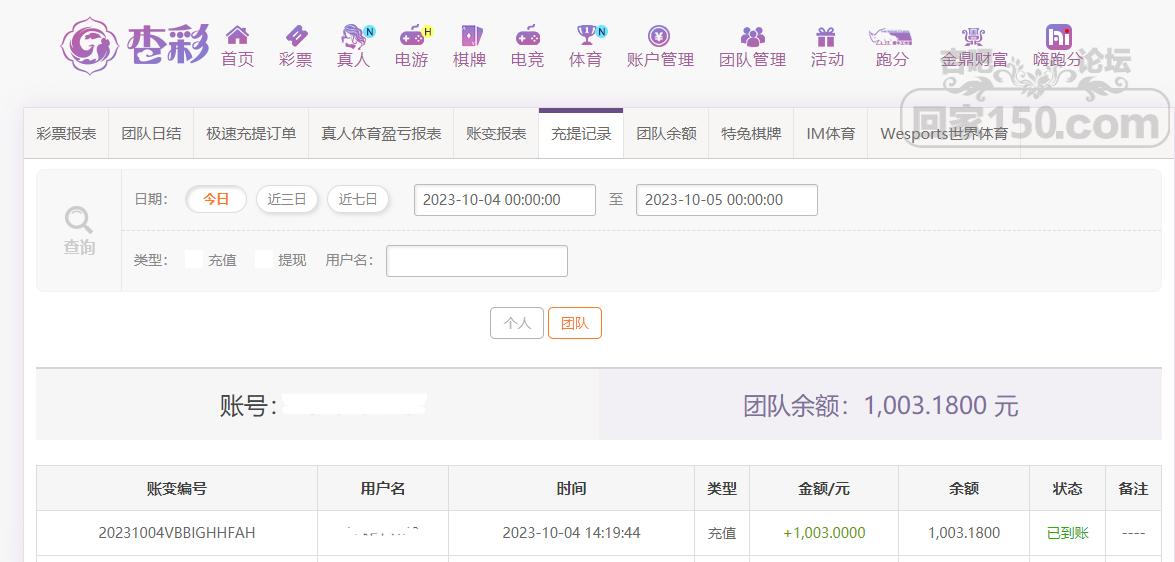Open the 电游 gamepad icon
Image resolution: width=1175 pixels, height=562 pixels.
click(x=411, y=37)
